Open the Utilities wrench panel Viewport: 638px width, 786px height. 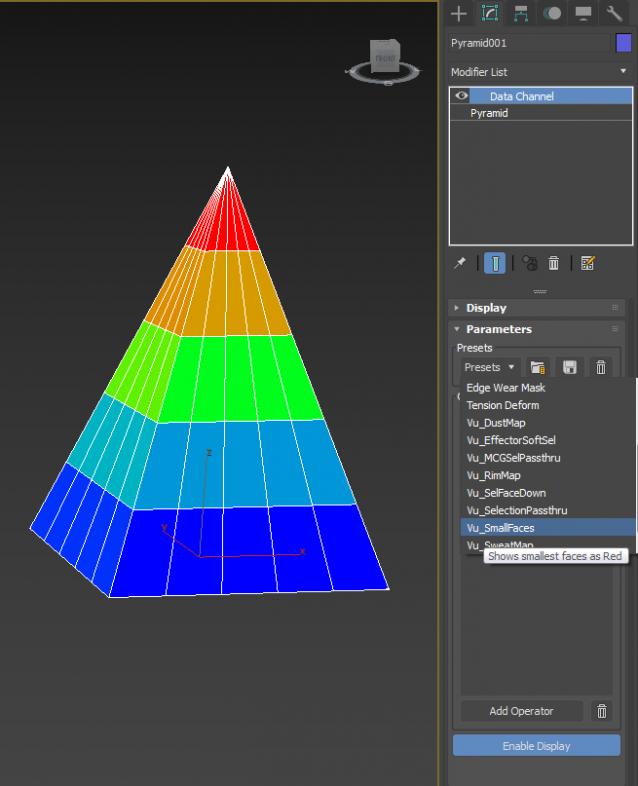614,13
